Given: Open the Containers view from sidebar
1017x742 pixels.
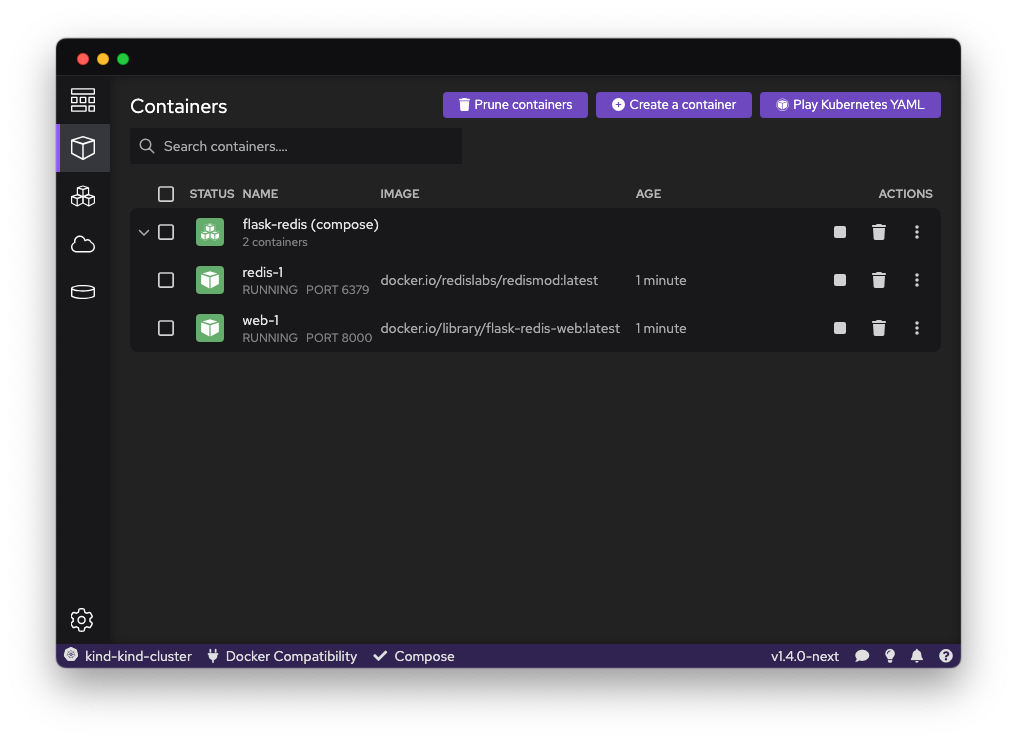Looking at the screenshot, I should [83, 147].
